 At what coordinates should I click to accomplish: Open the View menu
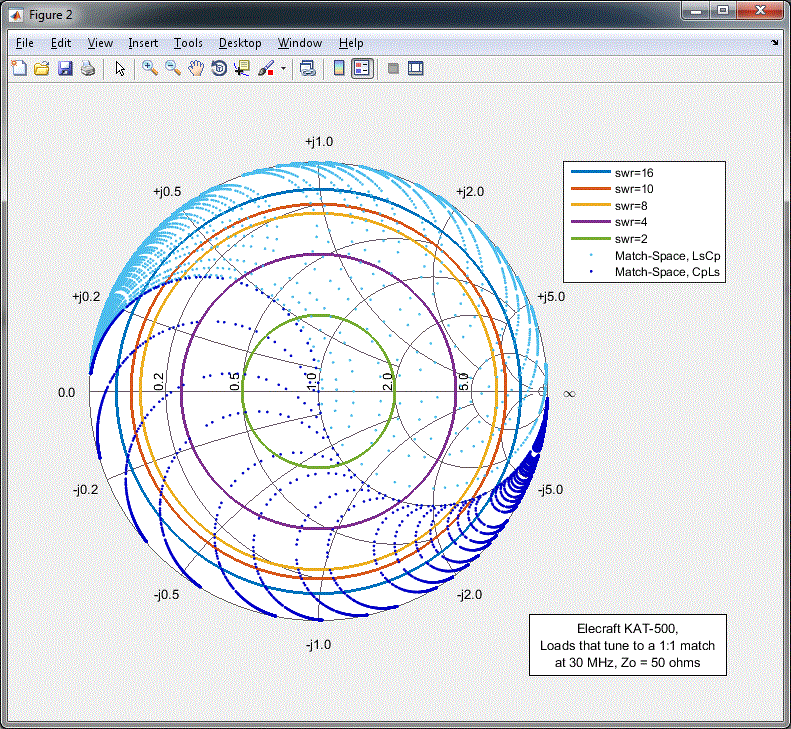point(100,43)
